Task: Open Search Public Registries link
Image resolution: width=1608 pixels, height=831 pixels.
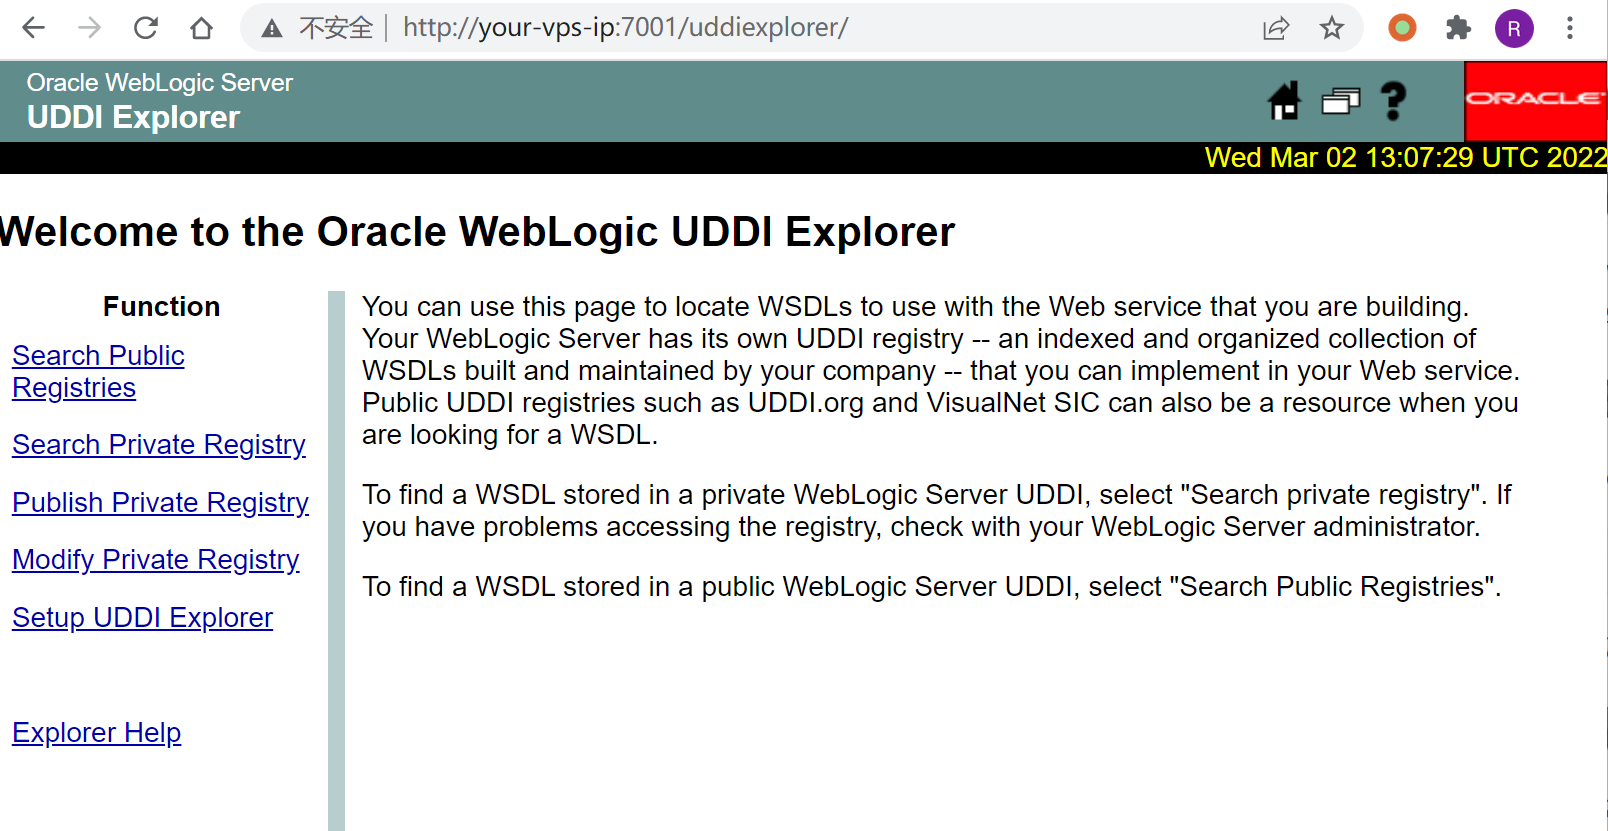Action: [x=98, y=371]
